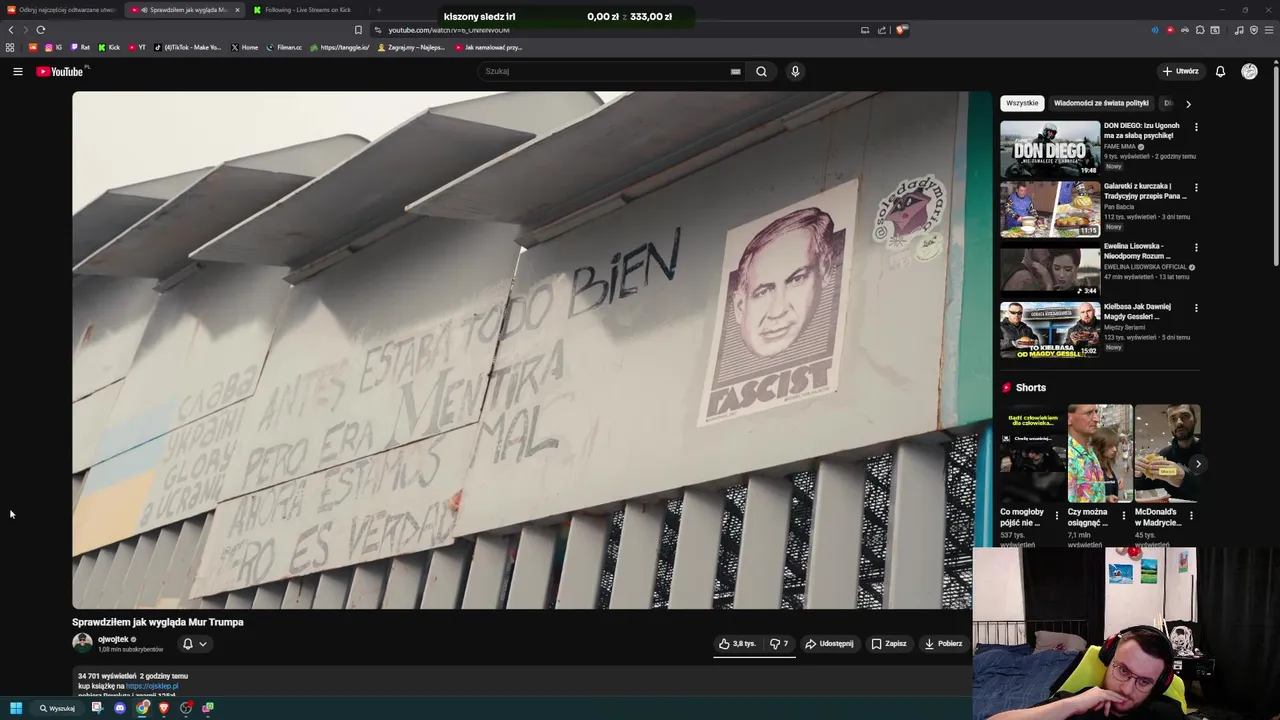The height and width of the screenshot is (720, 1280).
Task: Open the account avatar menu
Action: pos(1249,71)
